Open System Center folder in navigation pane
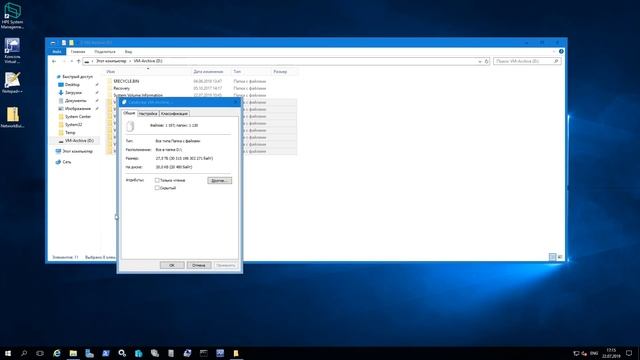 [x=78, y=117]
